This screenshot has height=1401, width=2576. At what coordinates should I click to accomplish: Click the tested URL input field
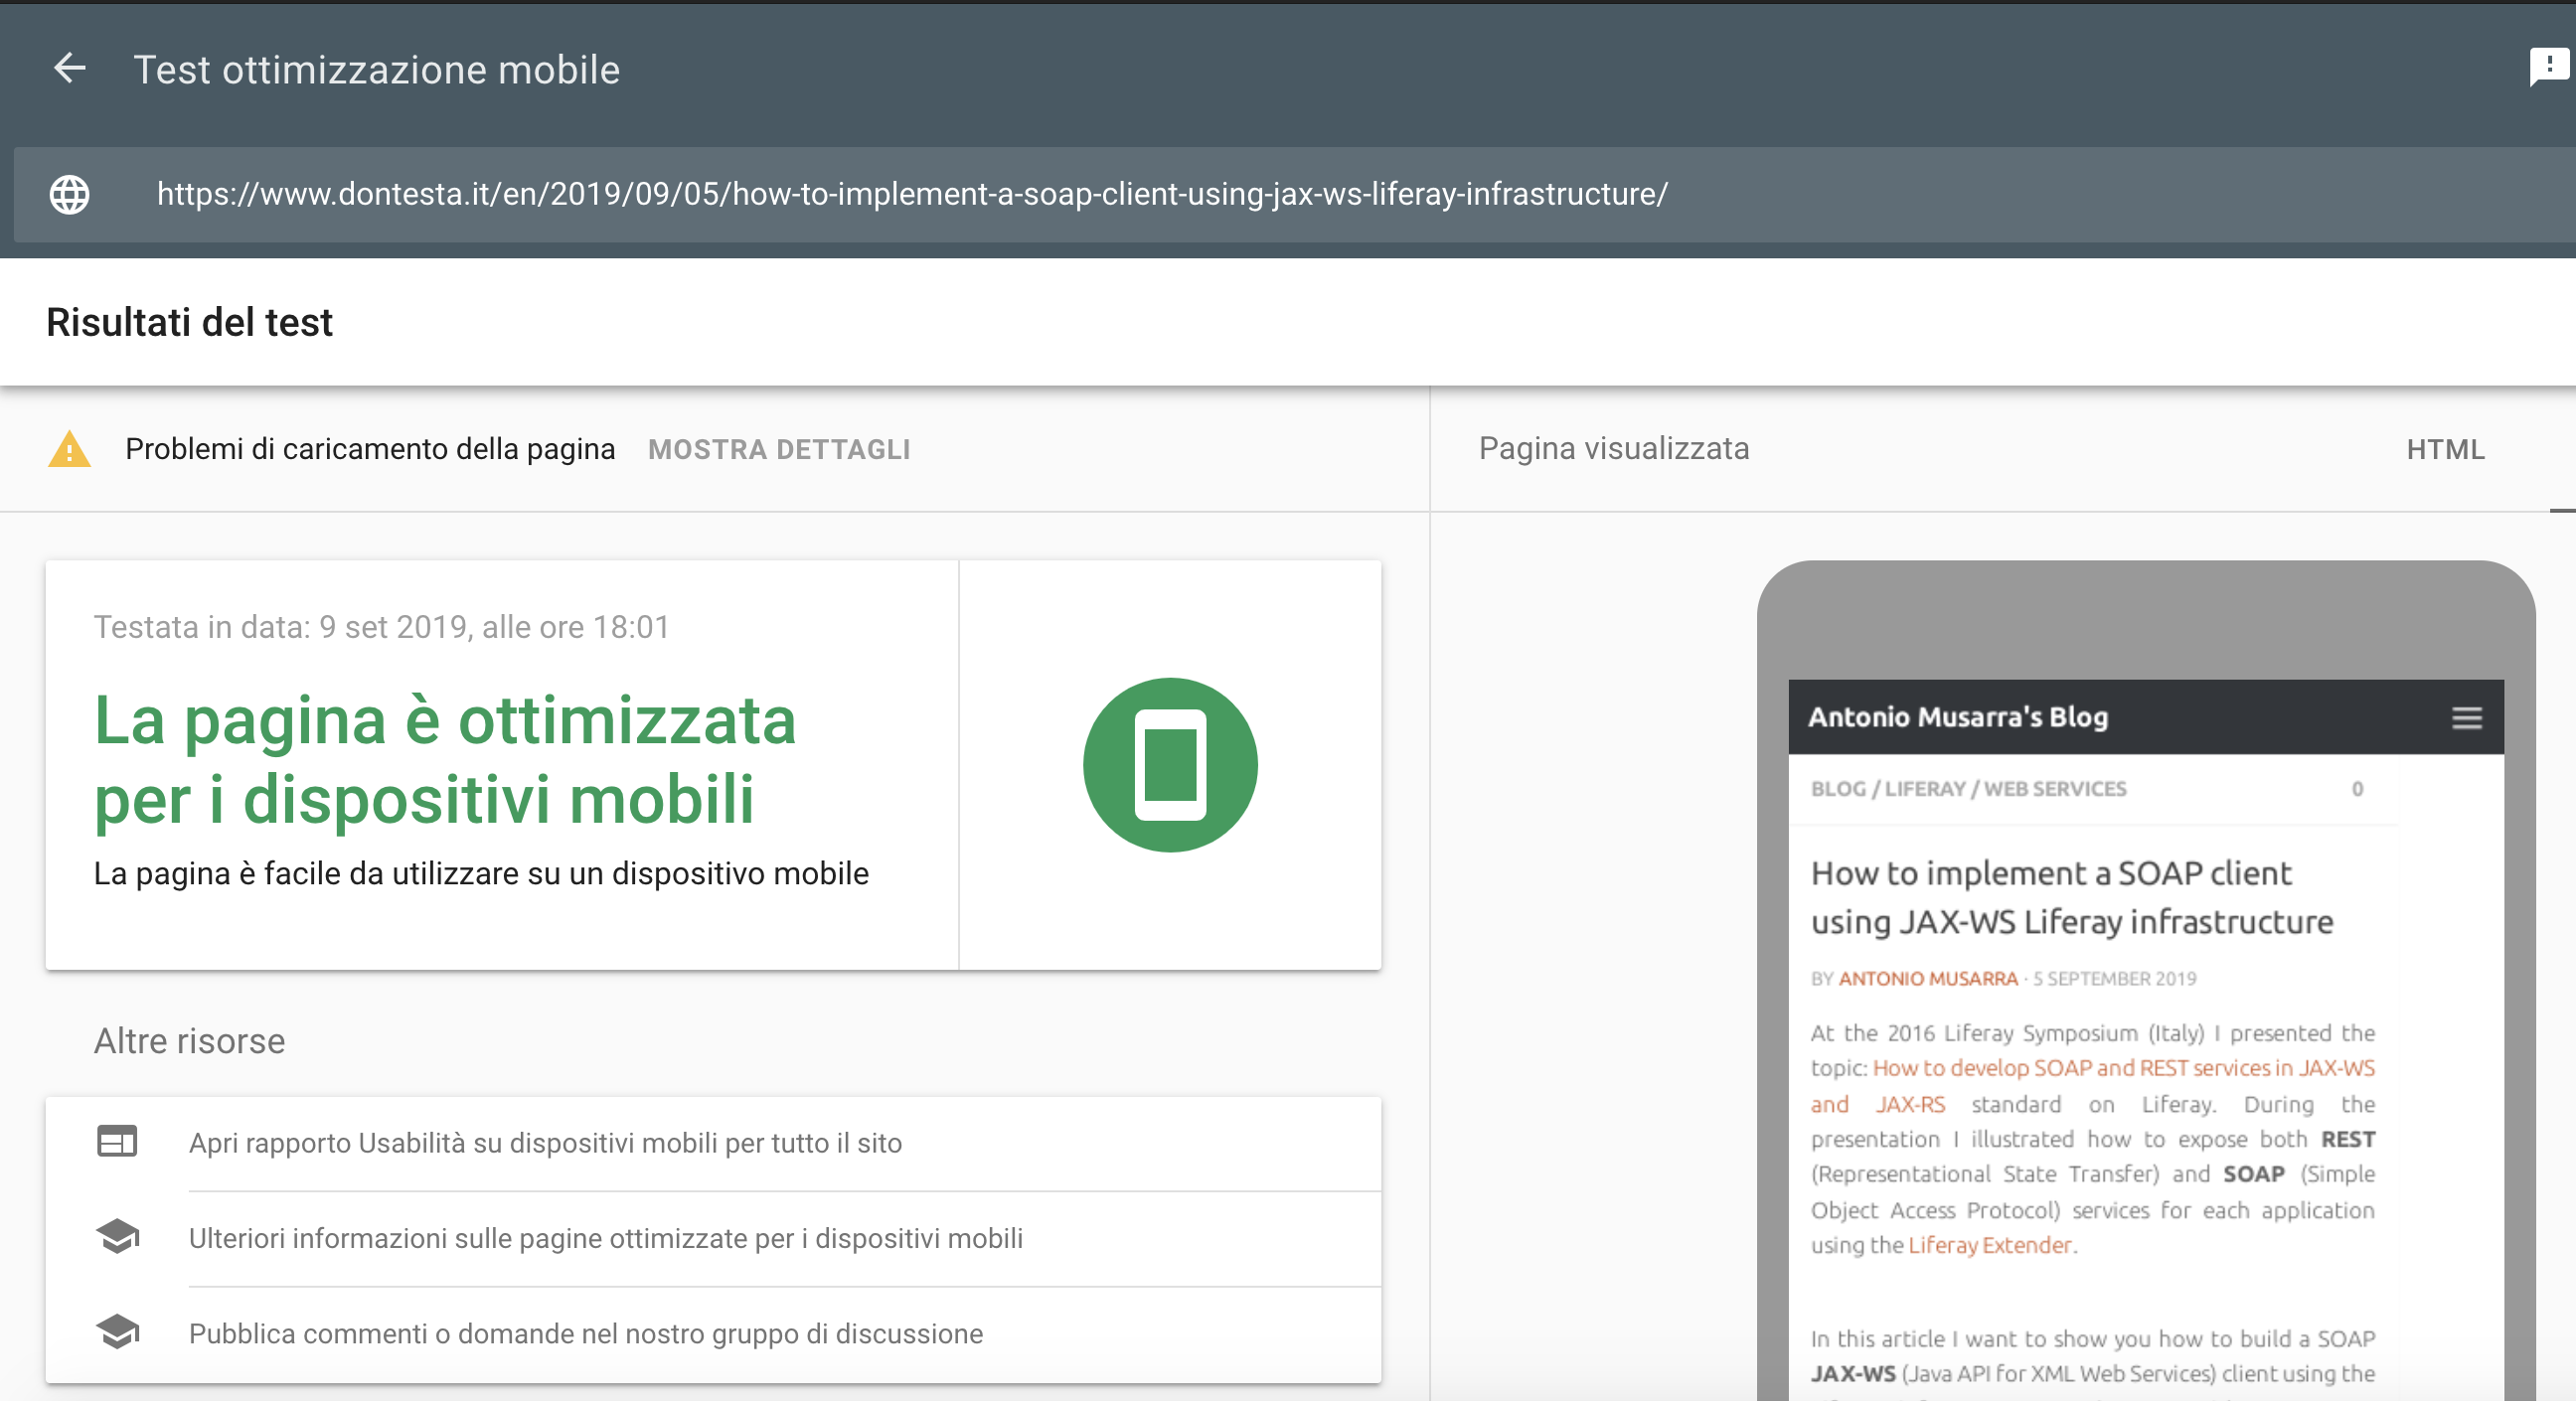pyautogui.click(x=912, y=194)
